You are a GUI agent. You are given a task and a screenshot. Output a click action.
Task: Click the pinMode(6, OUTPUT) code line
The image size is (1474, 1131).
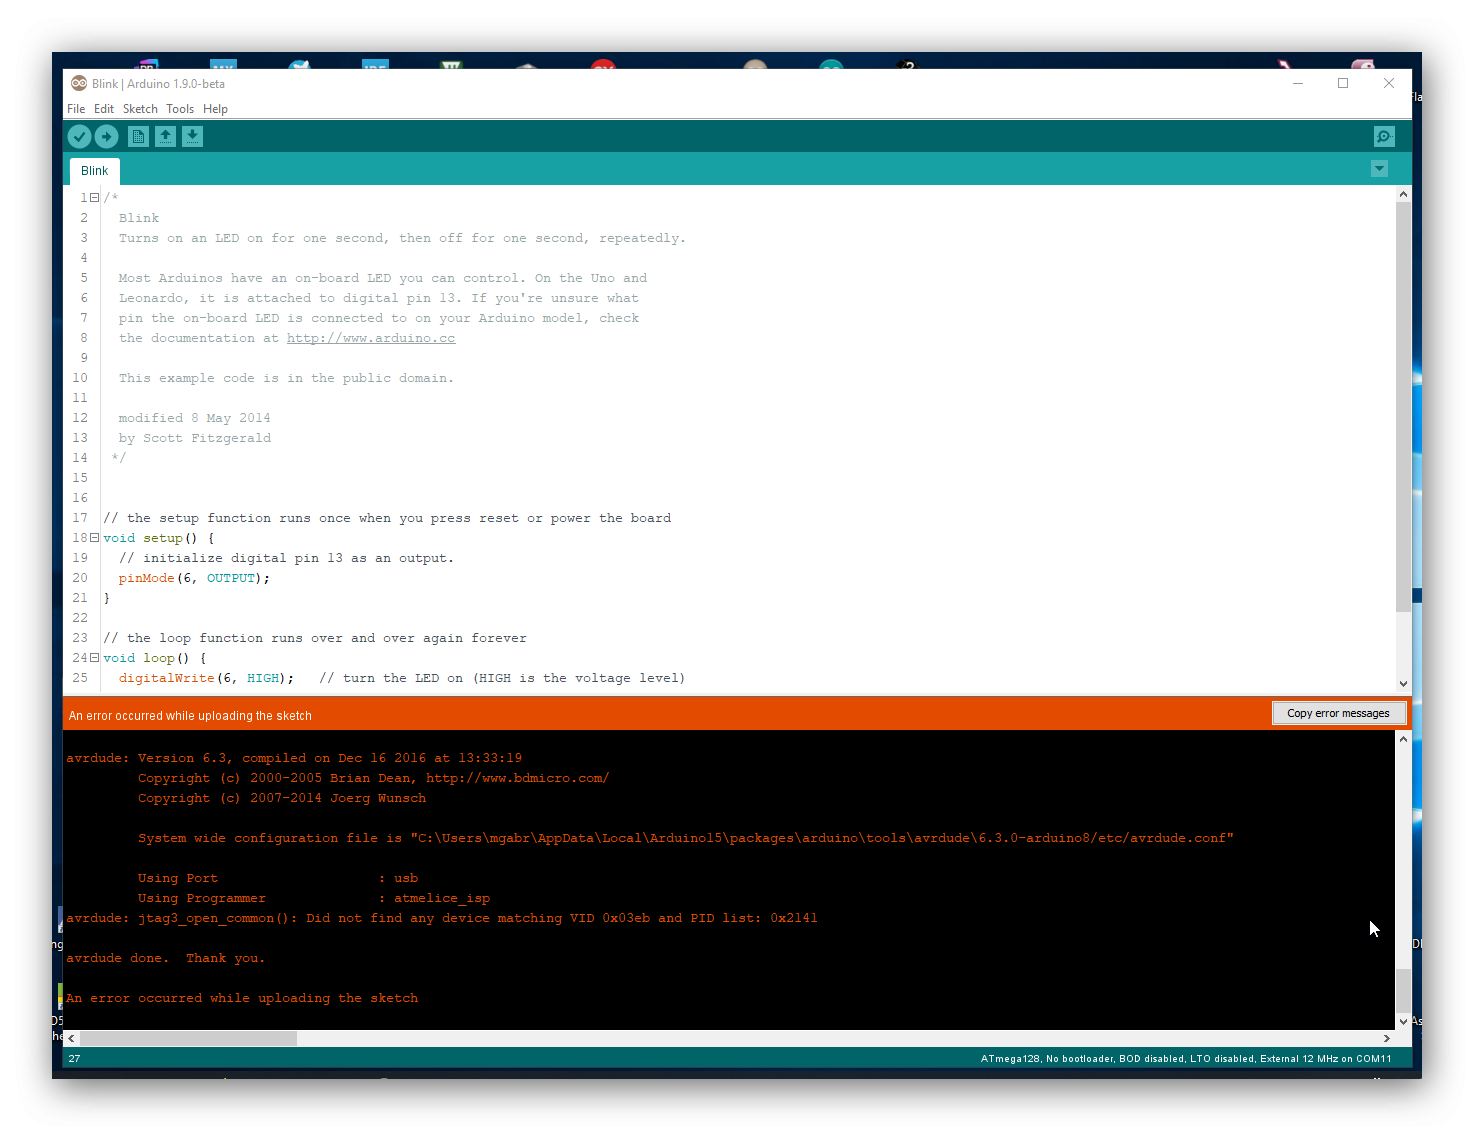pyautogui.click(x=194, y=578)
